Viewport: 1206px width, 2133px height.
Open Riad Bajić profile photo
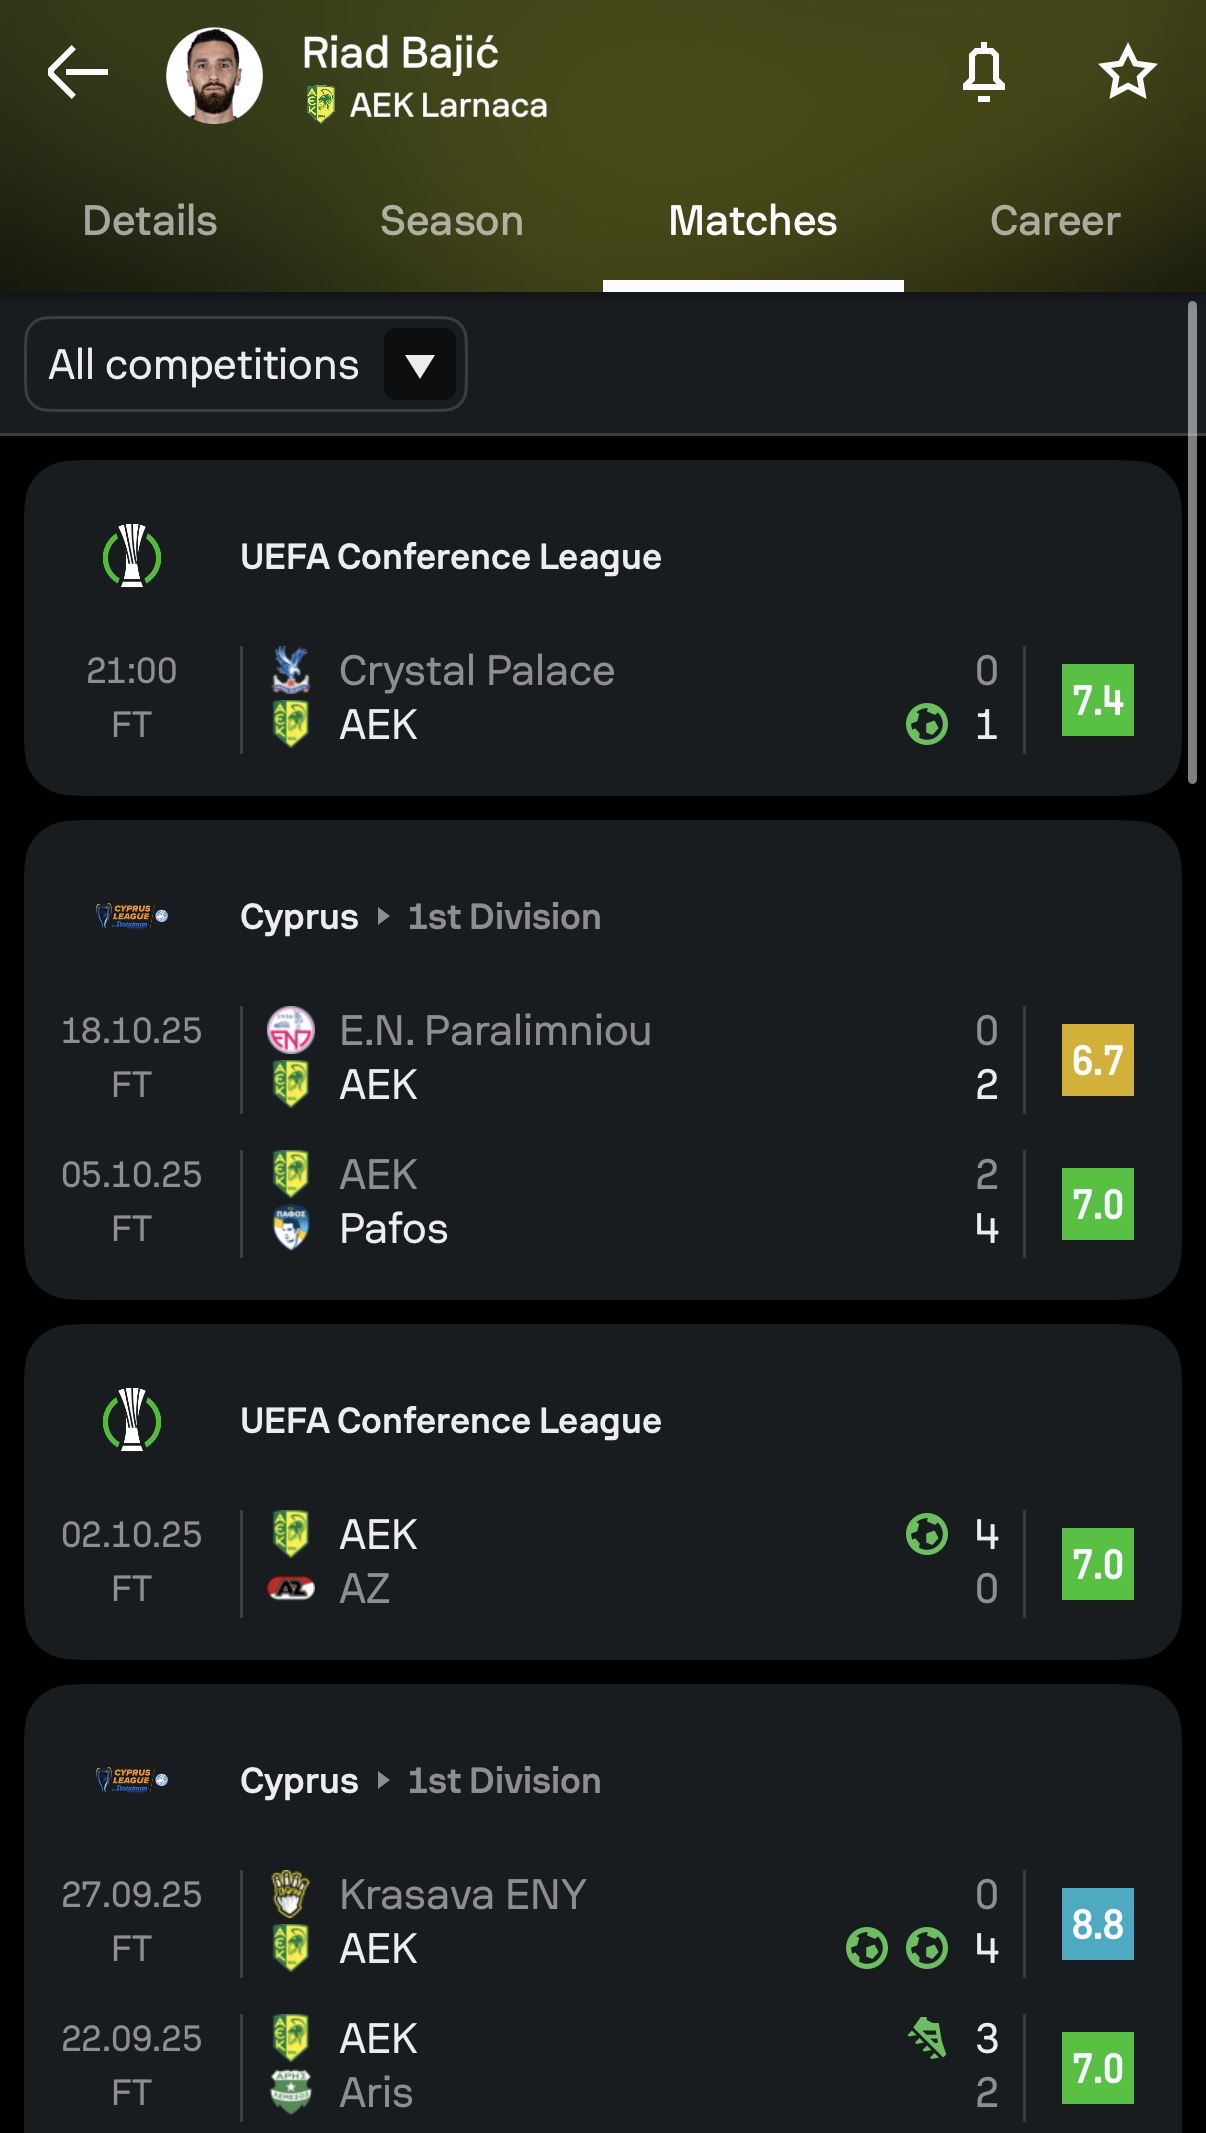point(214,76)
